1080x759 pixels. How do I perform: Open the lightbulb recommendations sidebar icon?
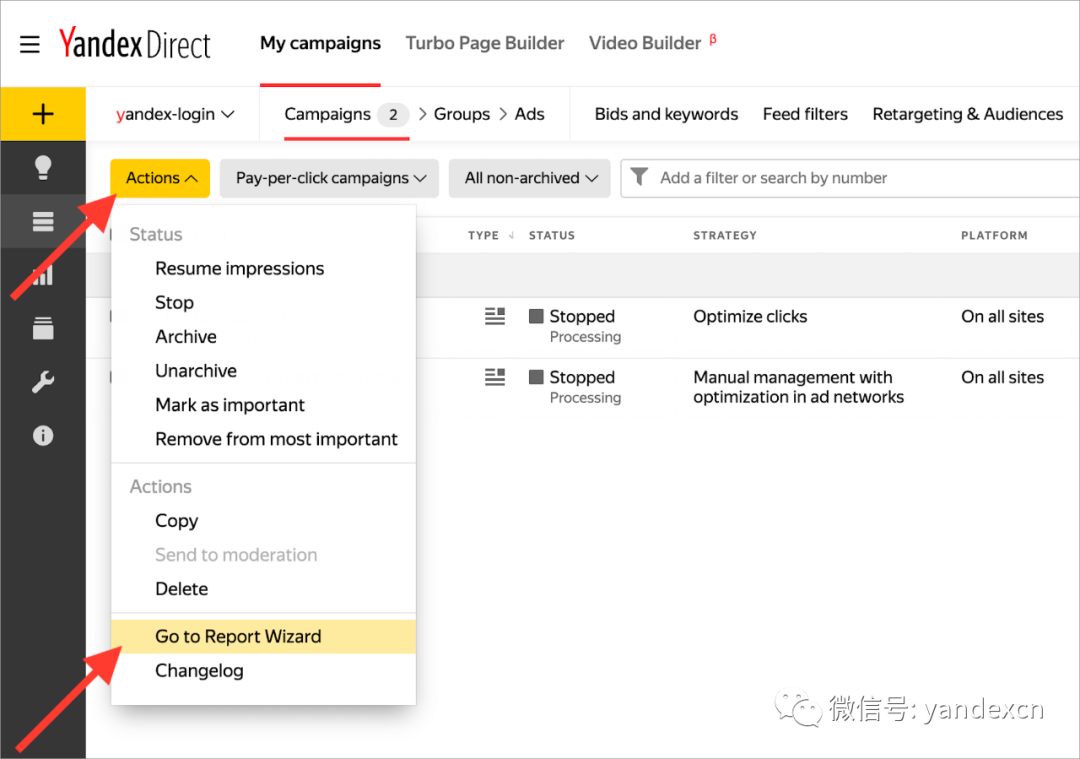coord(43,167)
